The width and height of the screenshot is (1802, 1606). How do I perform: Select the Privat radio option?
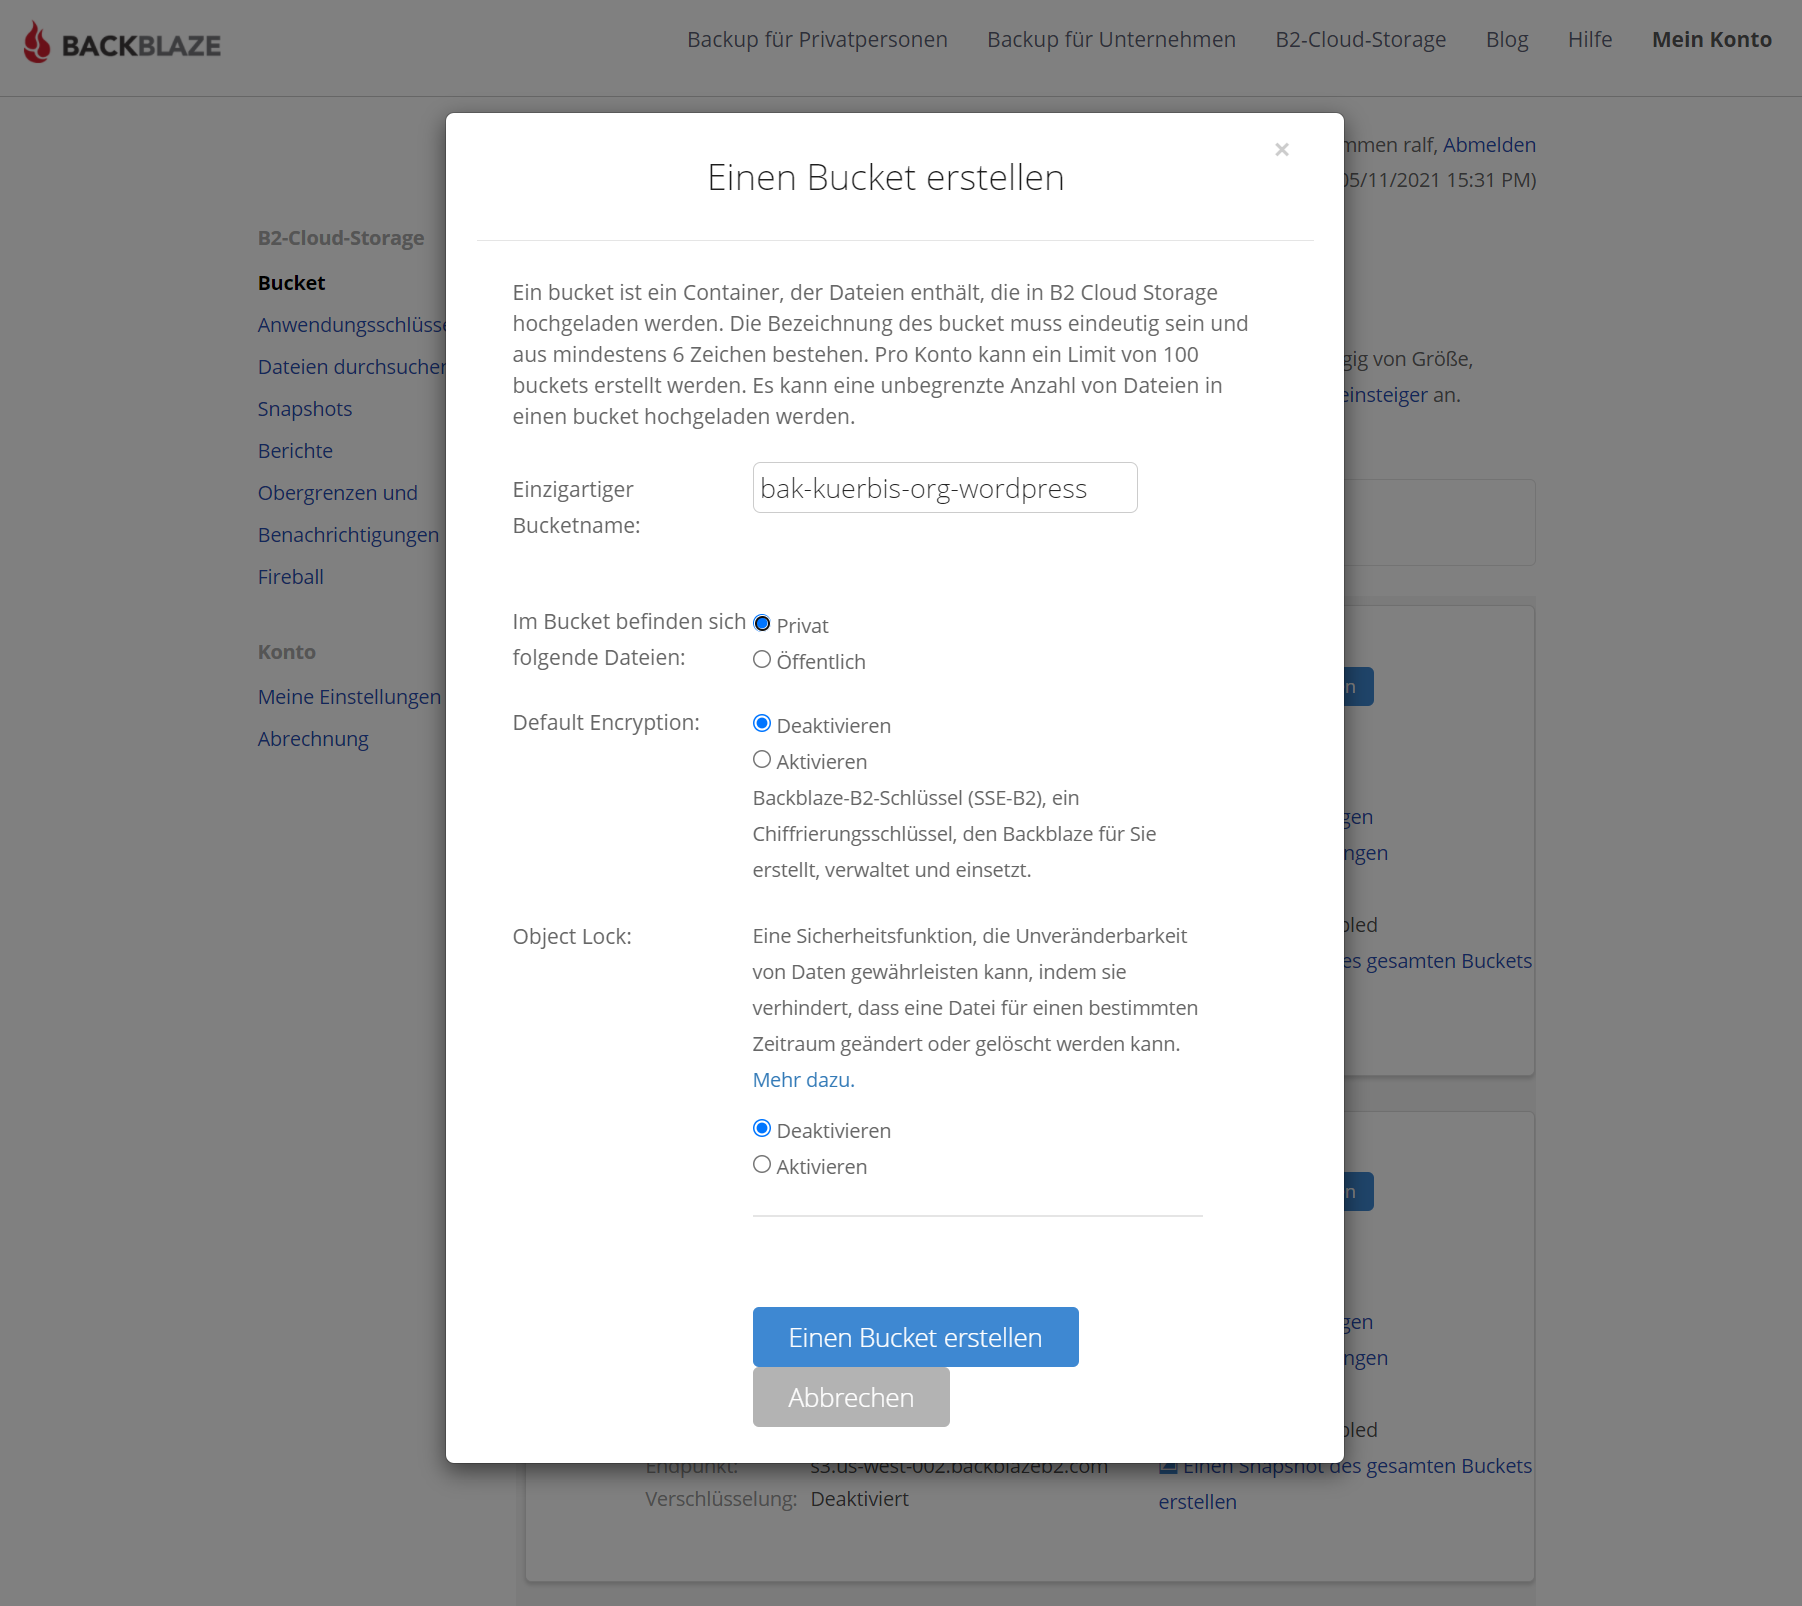762,624
